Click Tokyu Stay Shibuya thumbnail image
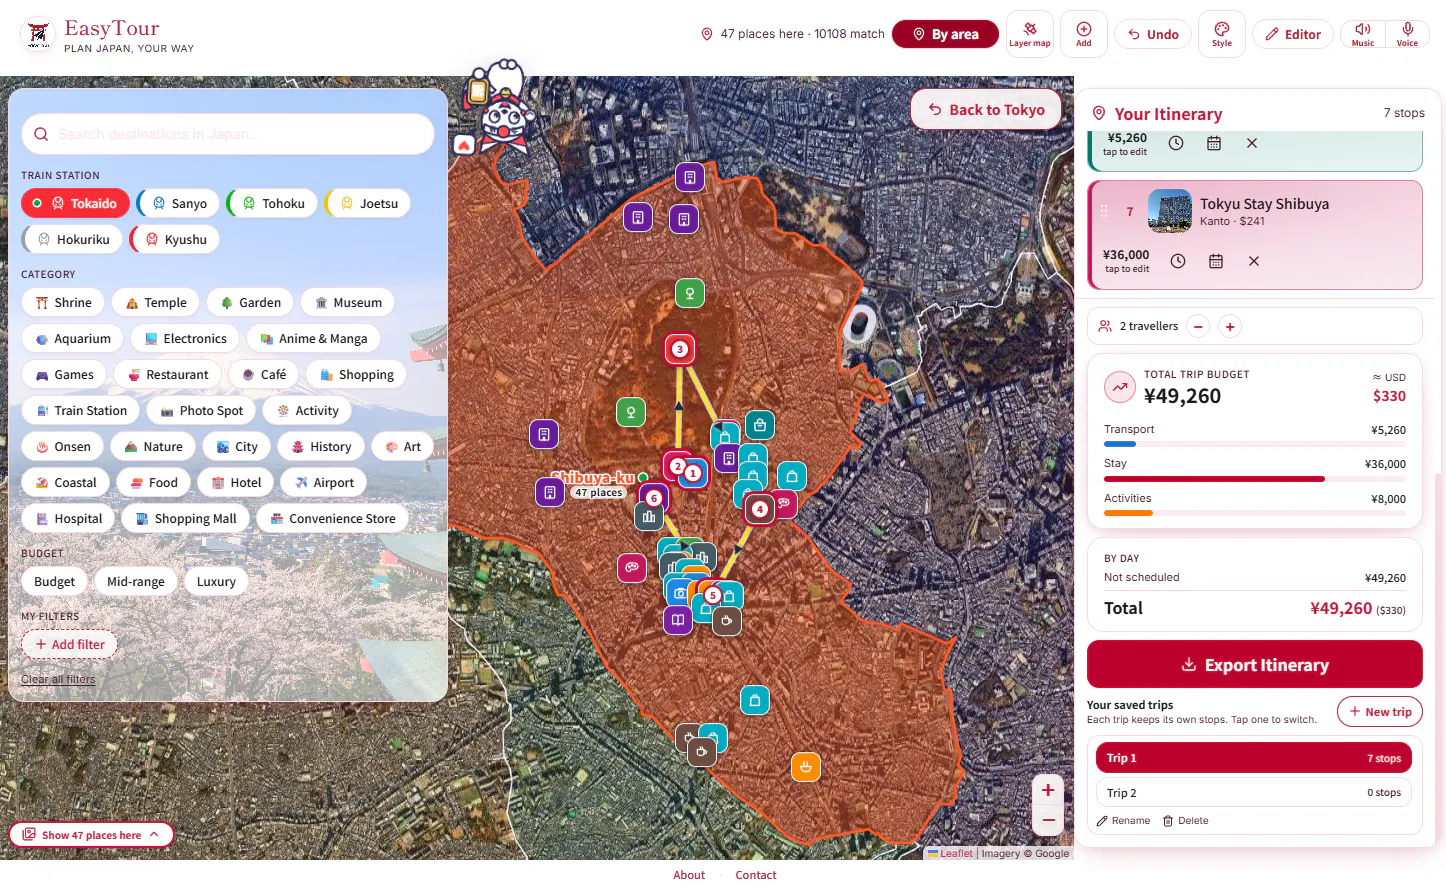 pos(1170,211)
